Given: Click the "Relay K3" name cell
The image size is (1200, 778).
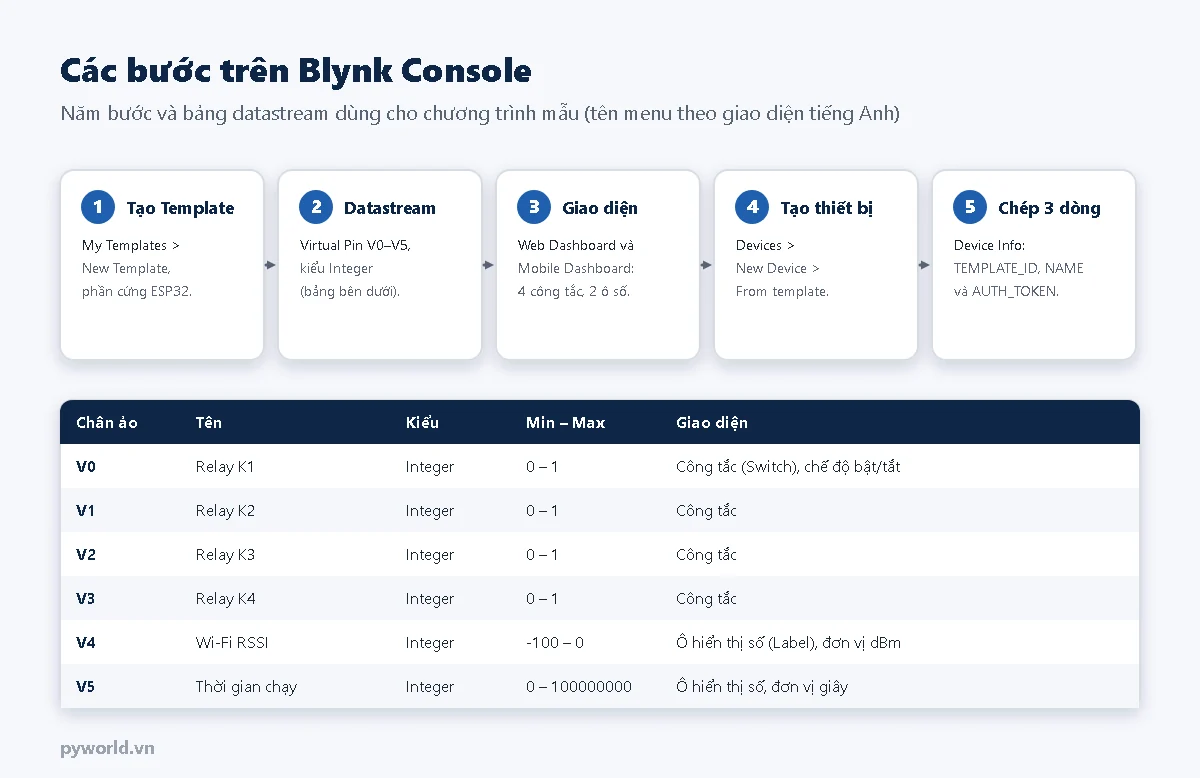Looking at the screenshot, I should 225,554.
